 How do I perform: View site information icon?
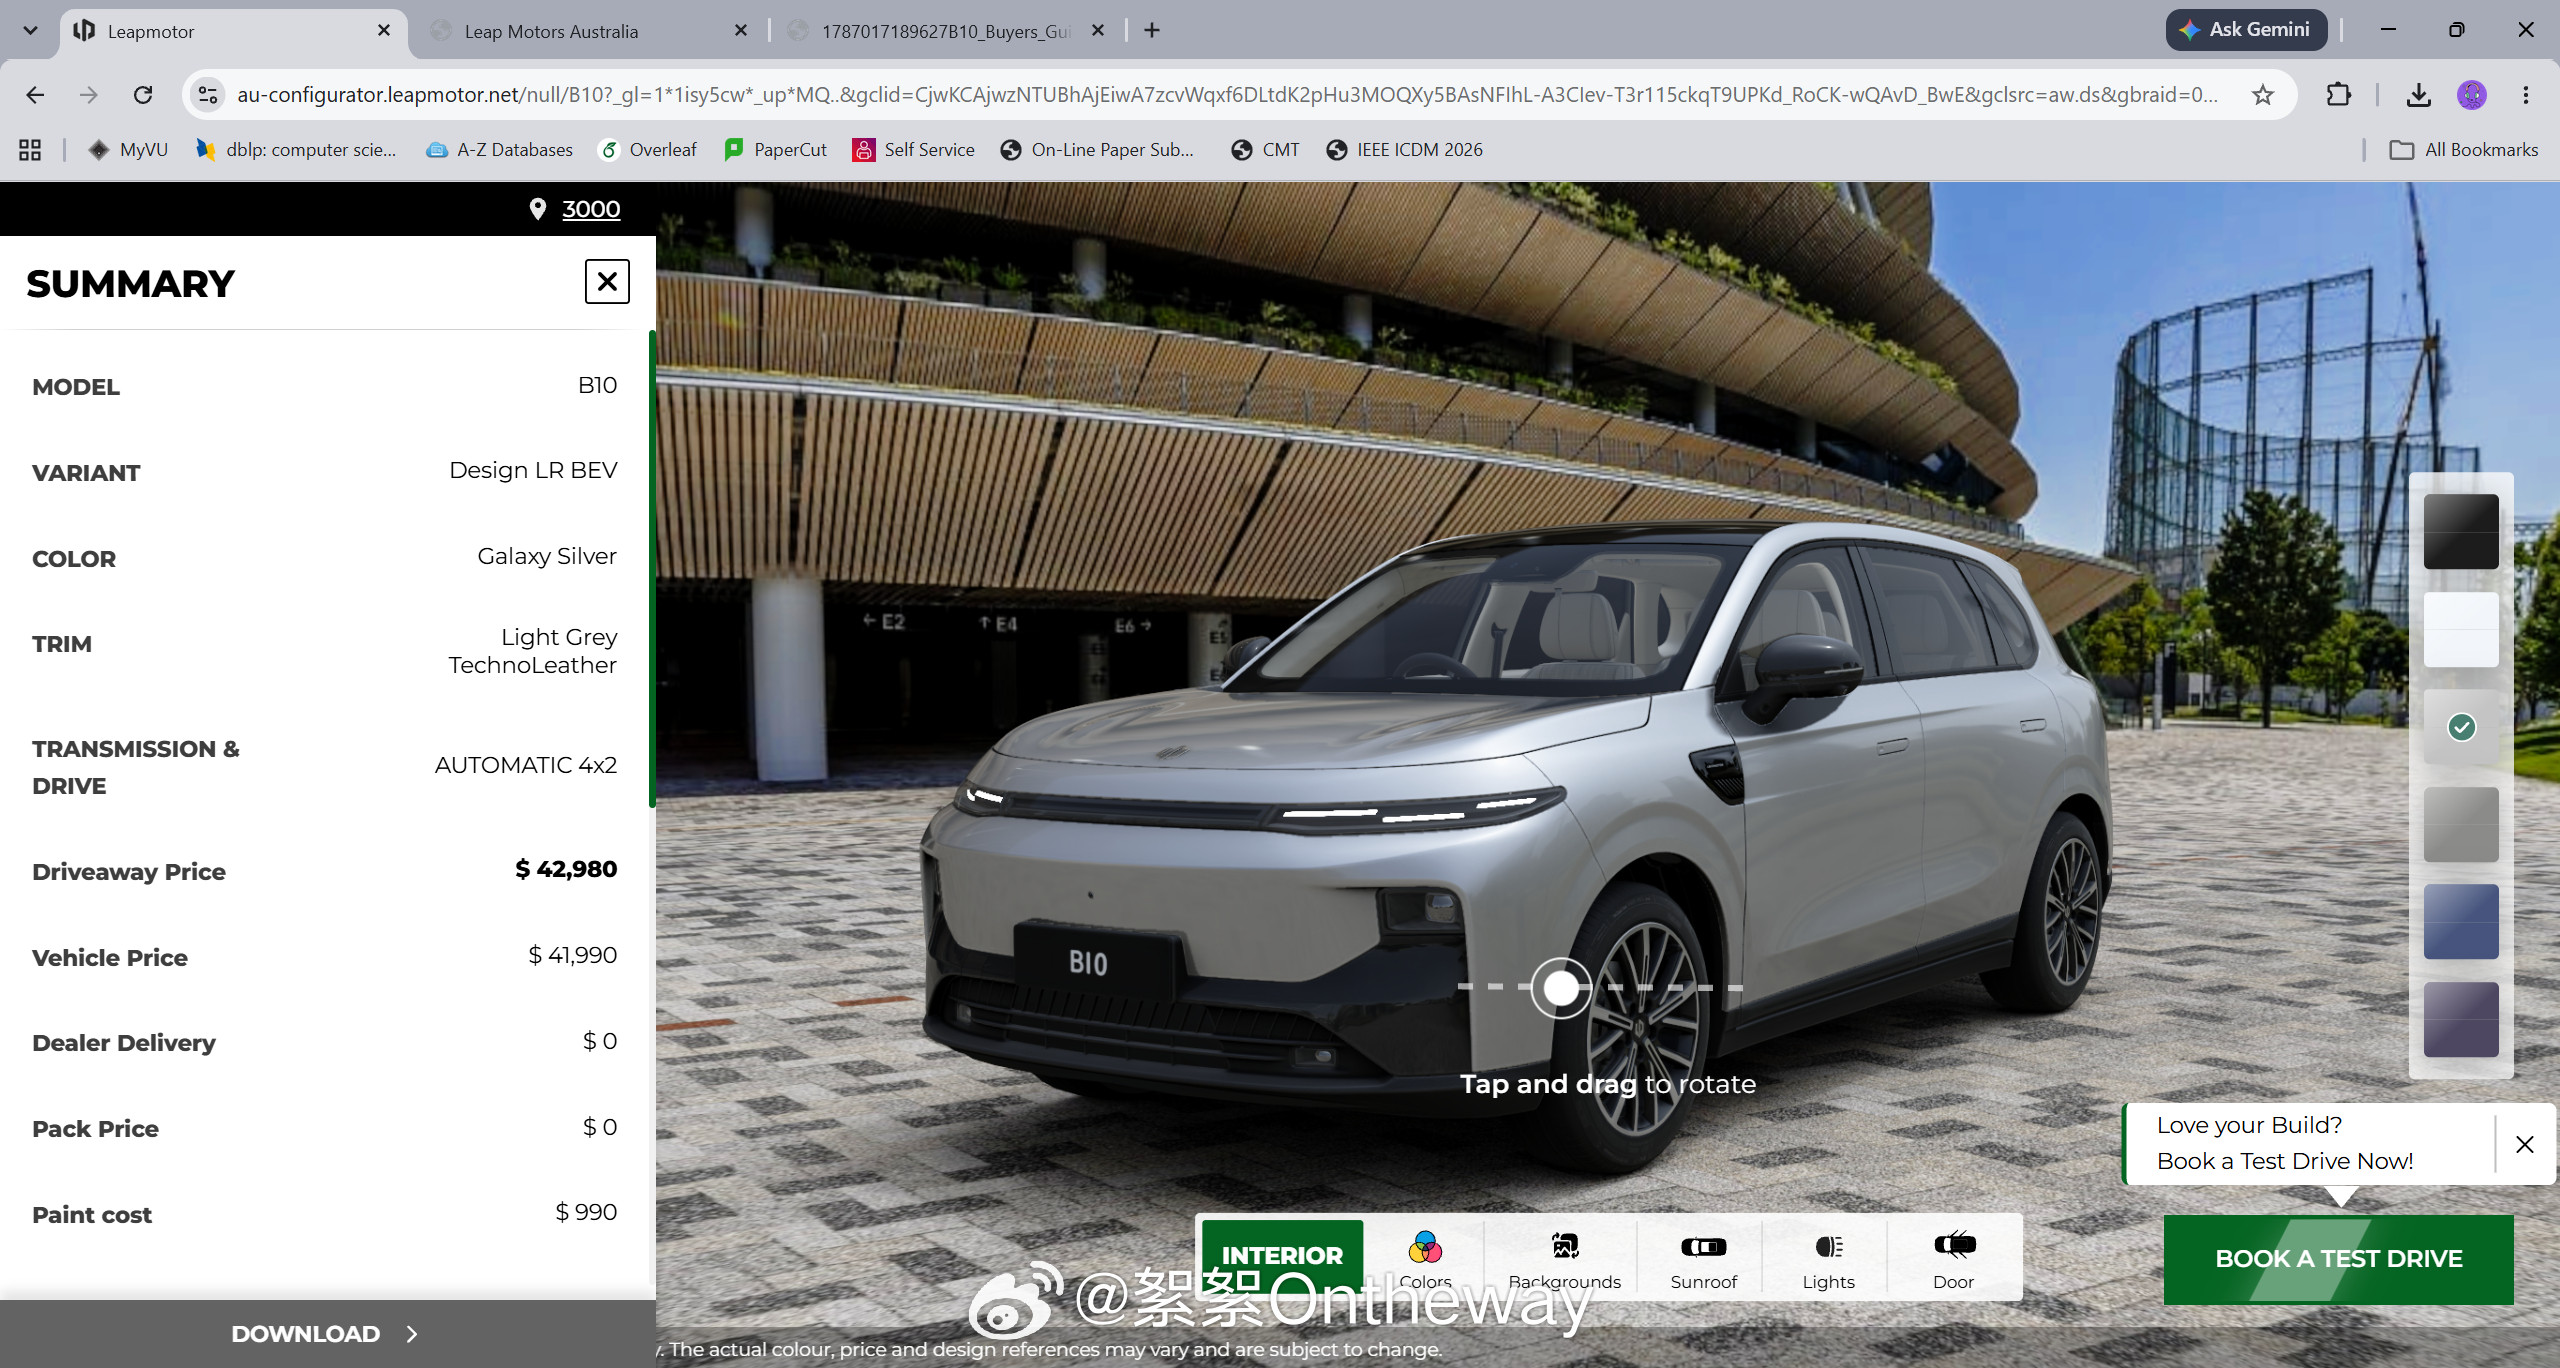click(x=208, y=95)
